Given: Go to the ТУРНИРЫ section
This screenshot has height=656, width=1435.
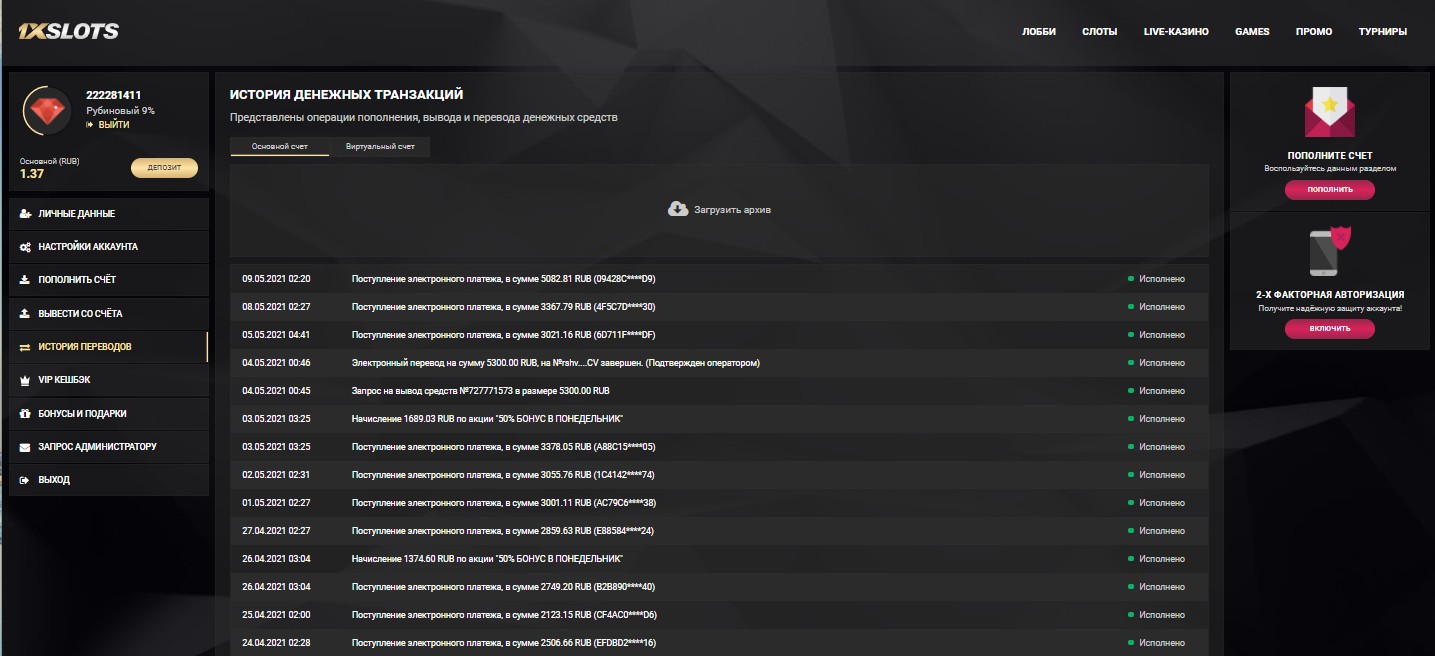Looking at the screenshot, I should click(x=1382, y=32).
